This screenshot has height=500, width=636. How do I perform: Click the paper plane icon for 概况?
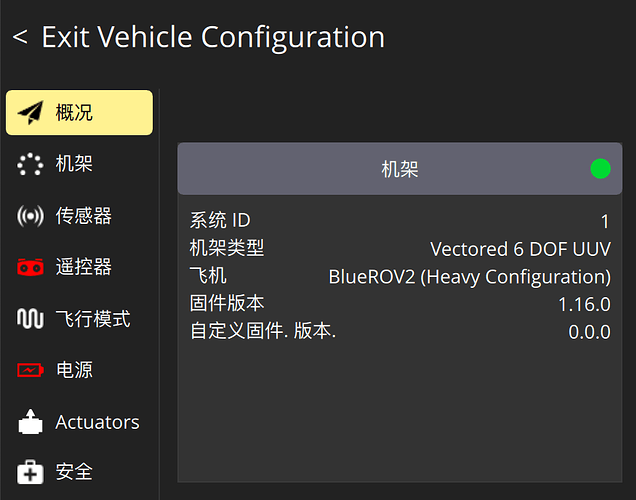[30, 112]
